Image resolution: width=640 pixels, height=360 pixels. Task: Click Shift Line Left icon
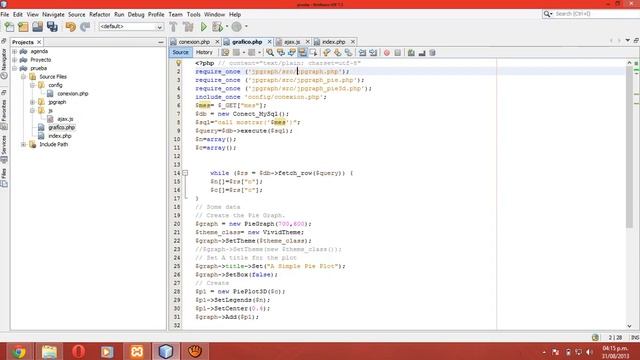362,53
